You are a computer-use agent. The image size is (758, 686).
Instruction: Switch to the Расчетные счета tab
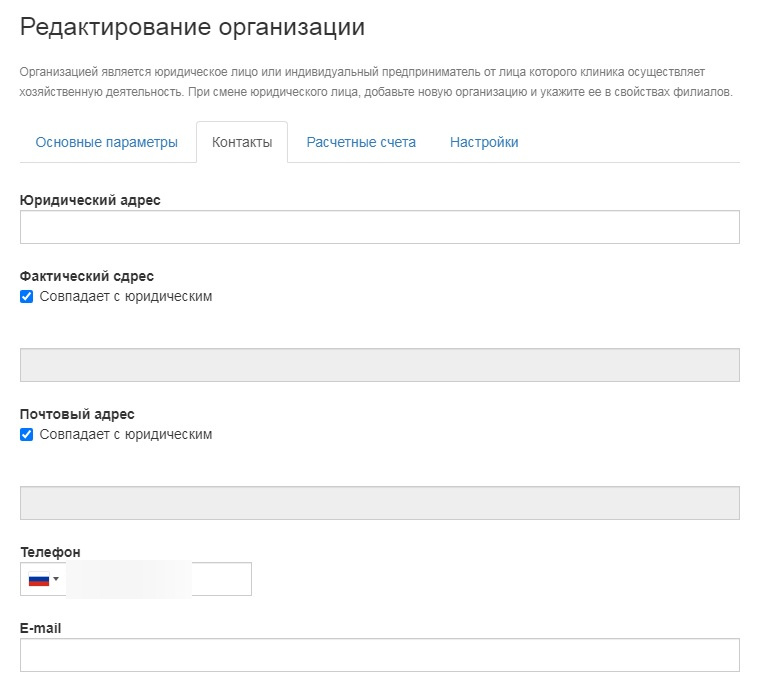coord(361,142)
